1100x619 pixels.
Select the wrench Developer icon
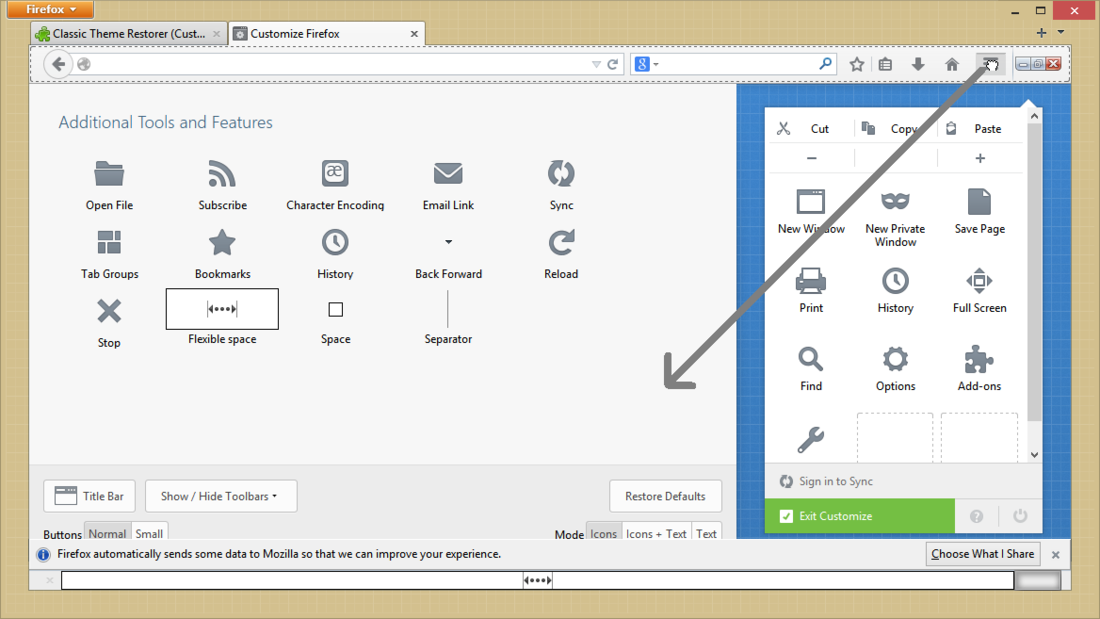(x=810, y=439)
